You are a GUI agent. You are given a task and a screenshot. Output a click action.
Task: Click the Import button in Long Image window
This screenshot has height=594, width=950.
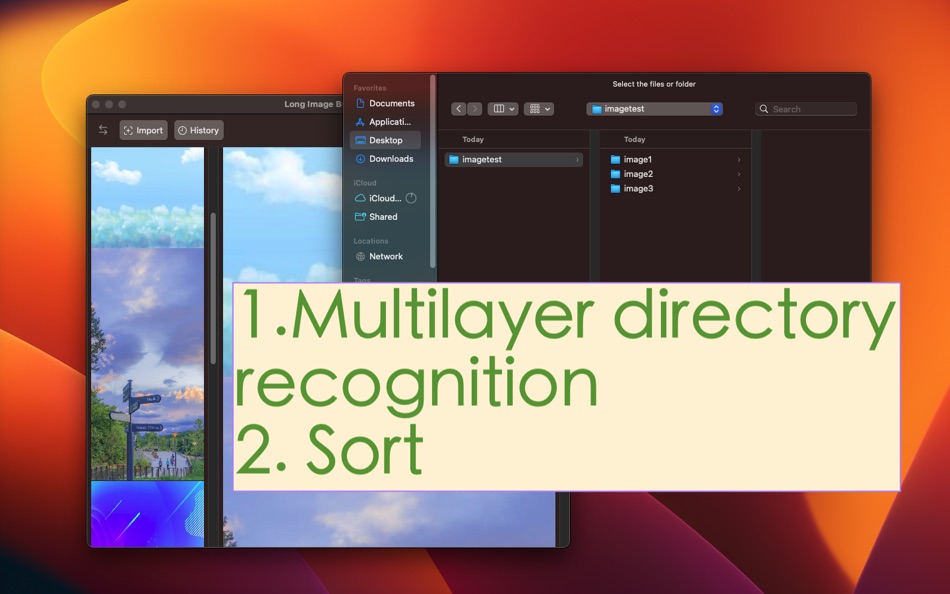(x=144, y=130)
